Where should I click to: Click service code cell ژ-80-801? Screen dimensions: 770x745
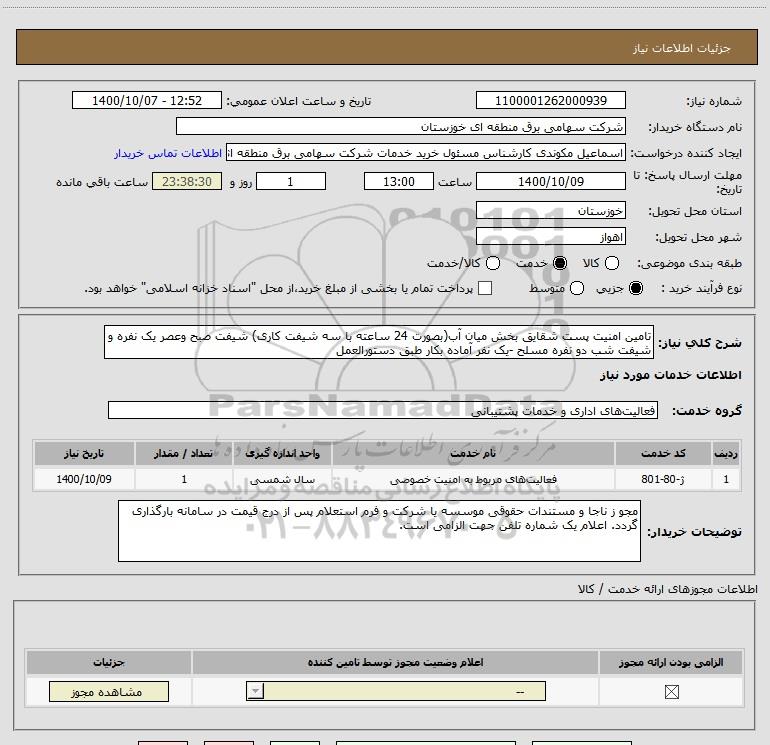[x=663, y=479]
